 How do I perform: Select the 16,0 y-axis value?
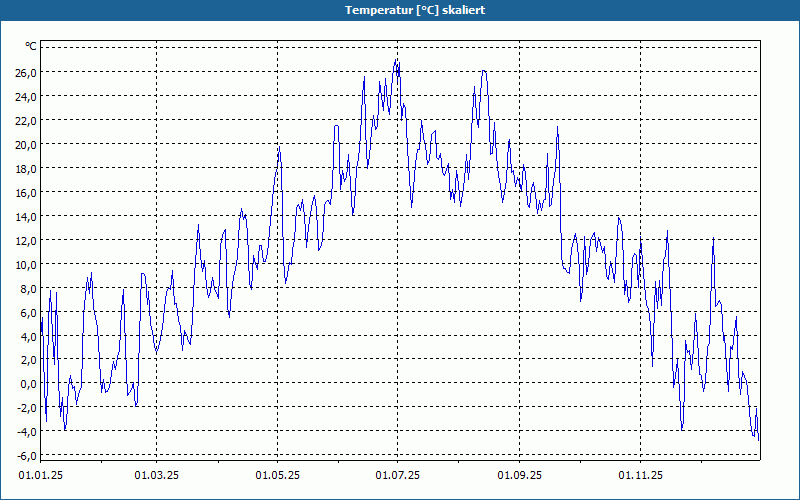[x=26, y=192]
